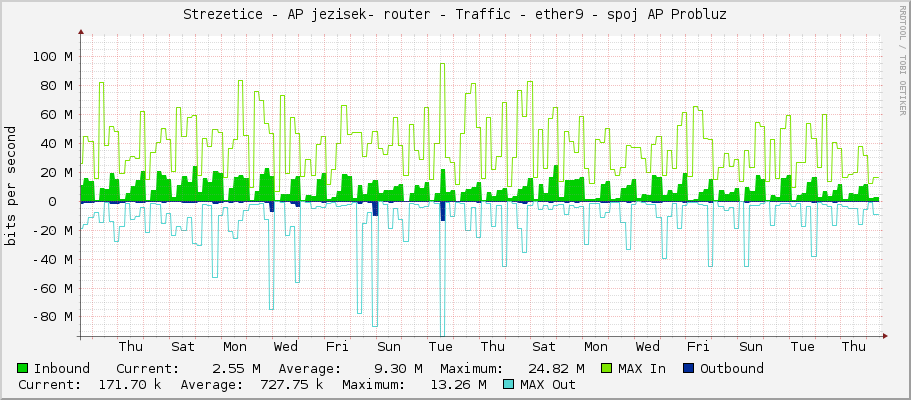Click the cyan MAX Out legend swatch
This screenshot has width=911, height=400.
click(x=509, y=385)
